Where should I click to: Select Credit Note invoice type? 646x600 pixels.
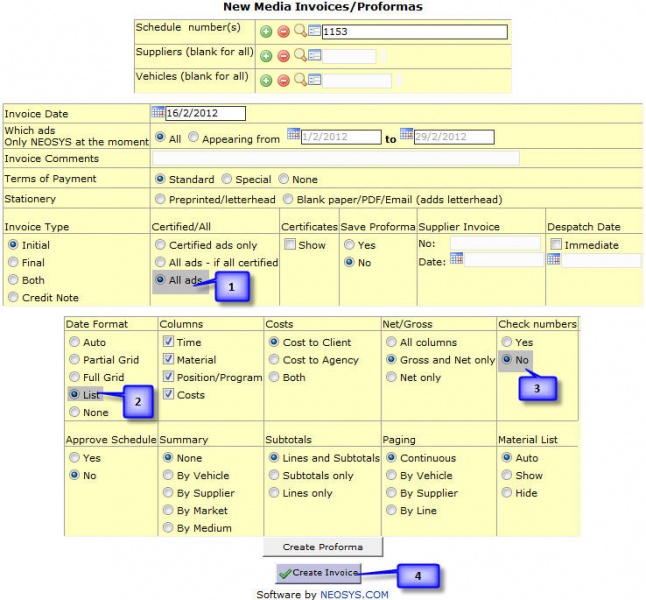[x=13, y=297]
